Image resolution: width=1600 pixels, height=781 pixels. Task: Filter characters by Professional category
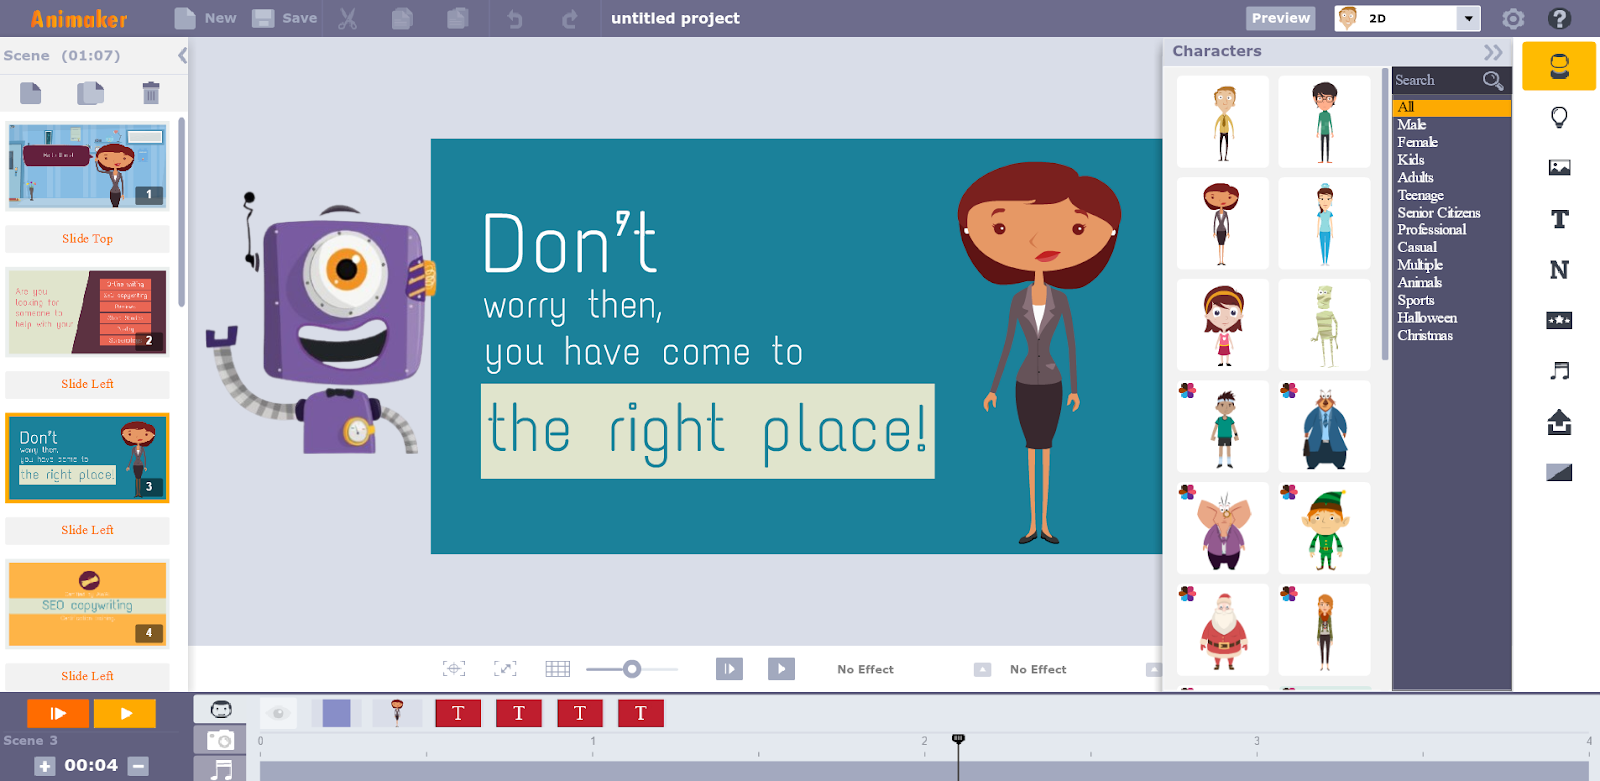[1431, 230]
